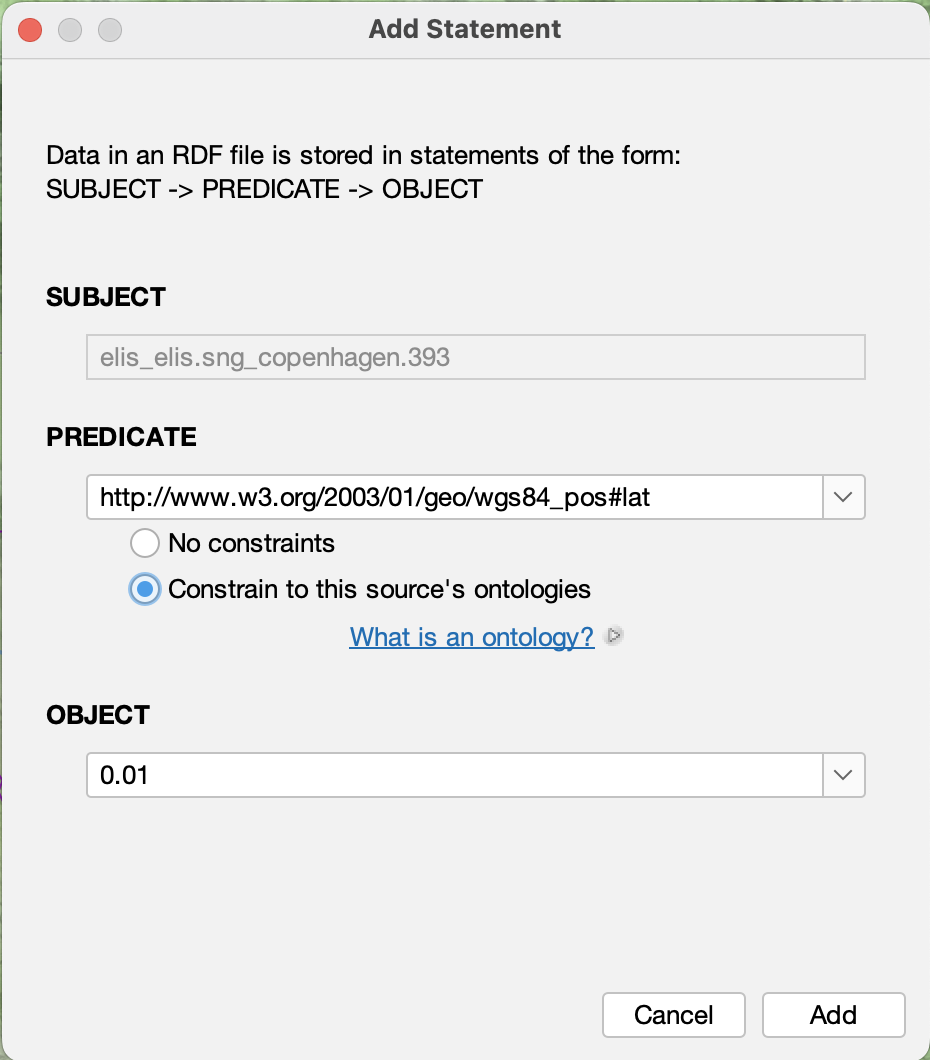Expand the Predicate dropdown arrow
The image size is (930, 1060).
pos(843,497)
